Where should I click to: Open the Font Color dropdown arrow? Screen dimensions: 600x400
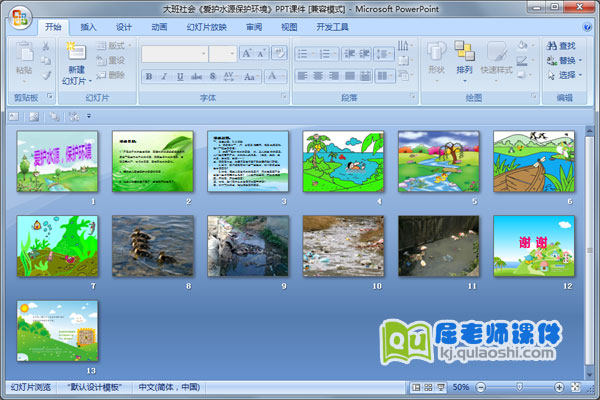tap(283, 76)
